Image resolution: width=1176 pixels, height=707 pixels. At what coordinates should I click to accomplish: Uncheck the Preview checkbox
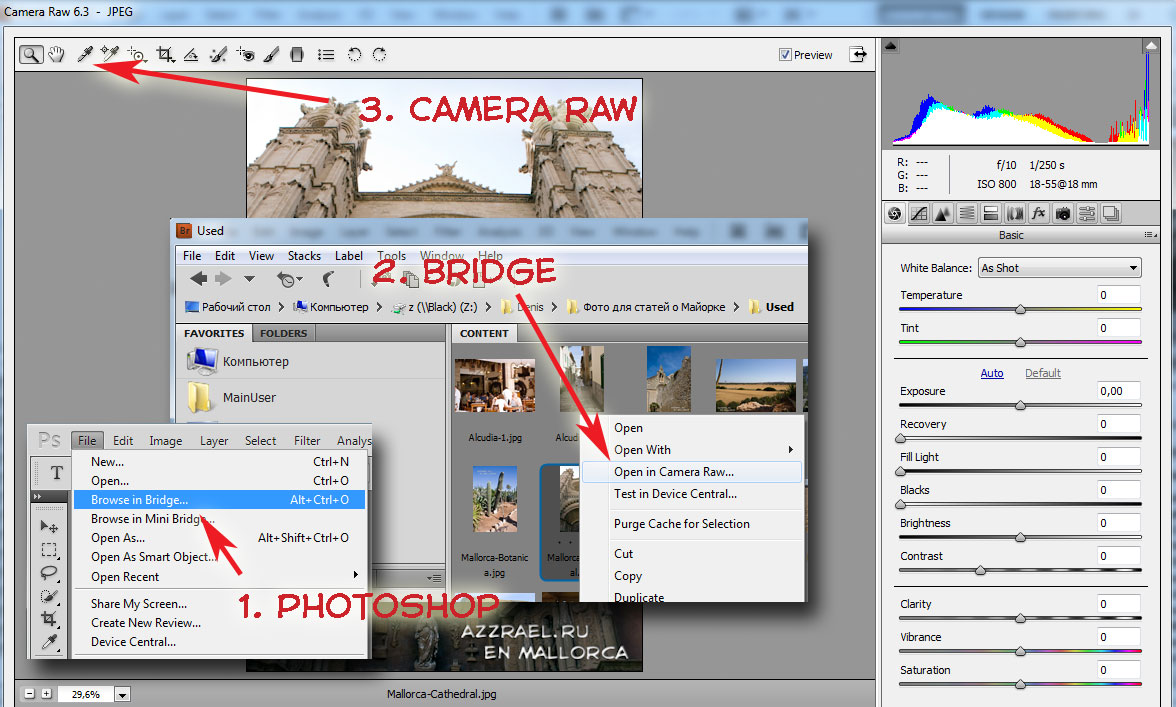785,55
